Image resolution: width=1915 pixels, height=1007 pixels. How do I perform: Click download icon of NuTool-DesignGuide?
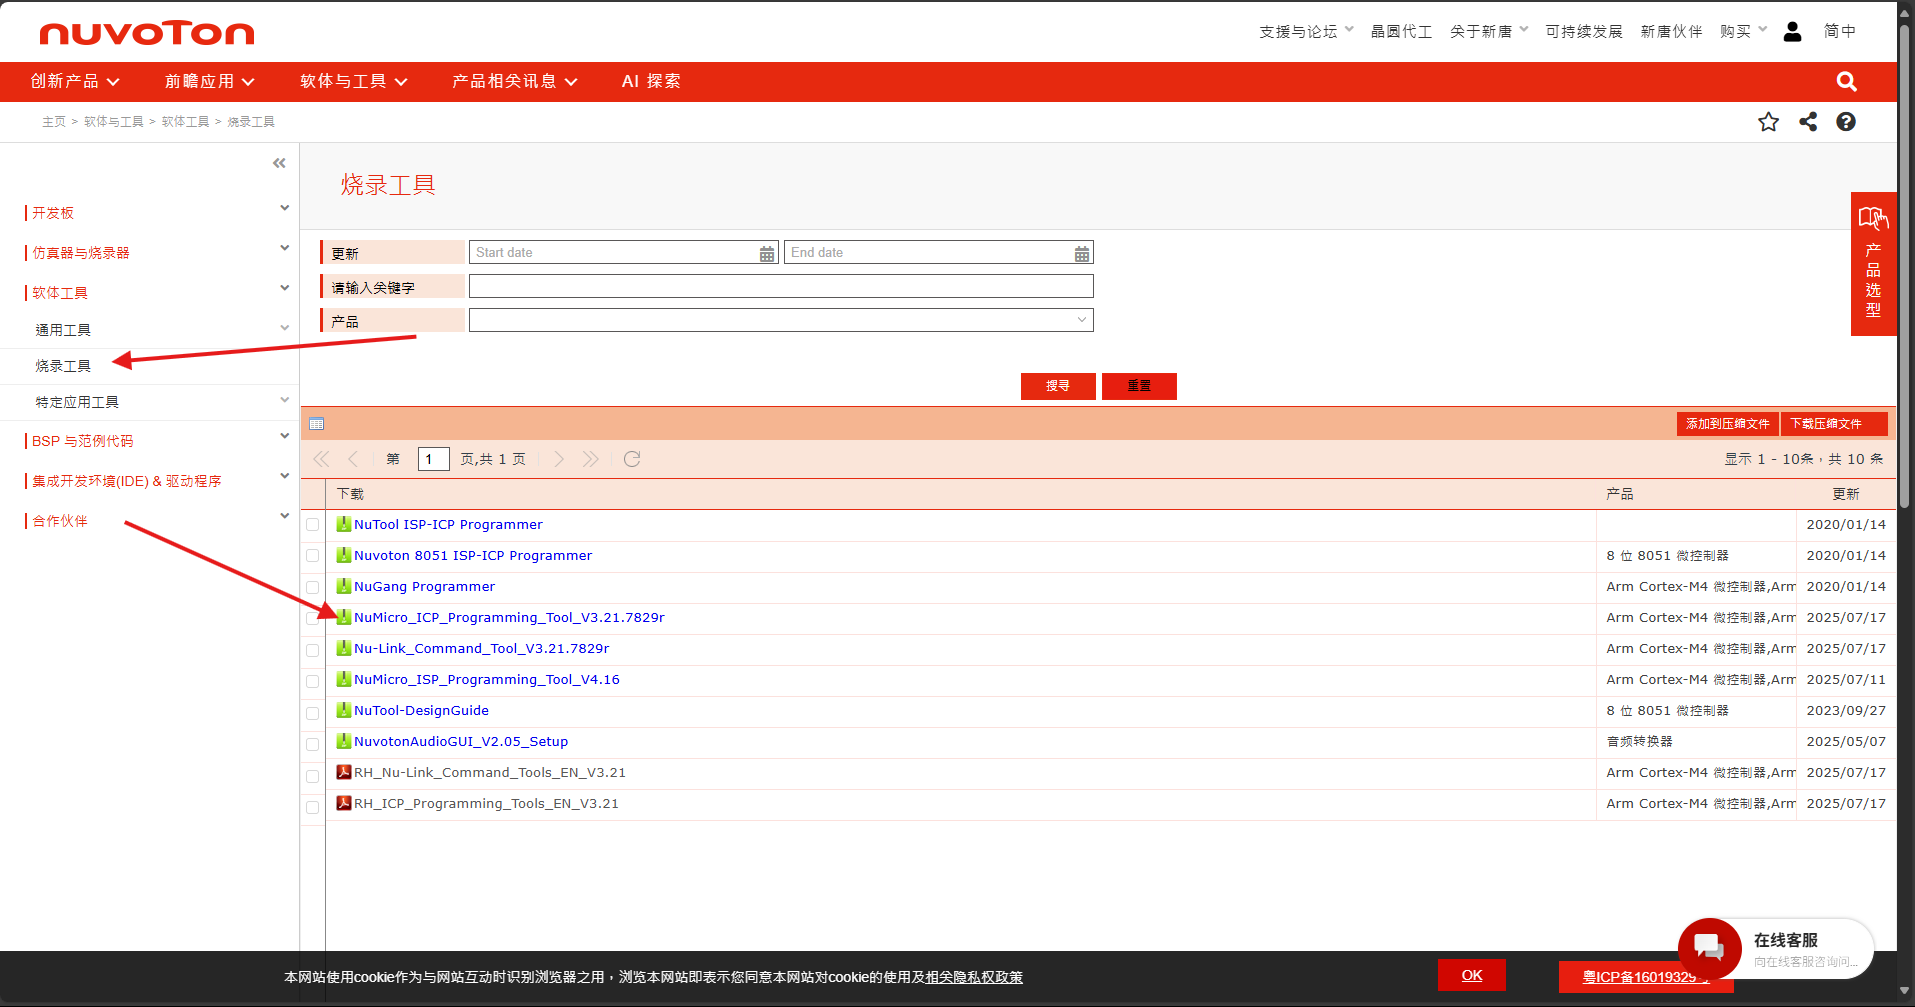click(x=344, y=710)
